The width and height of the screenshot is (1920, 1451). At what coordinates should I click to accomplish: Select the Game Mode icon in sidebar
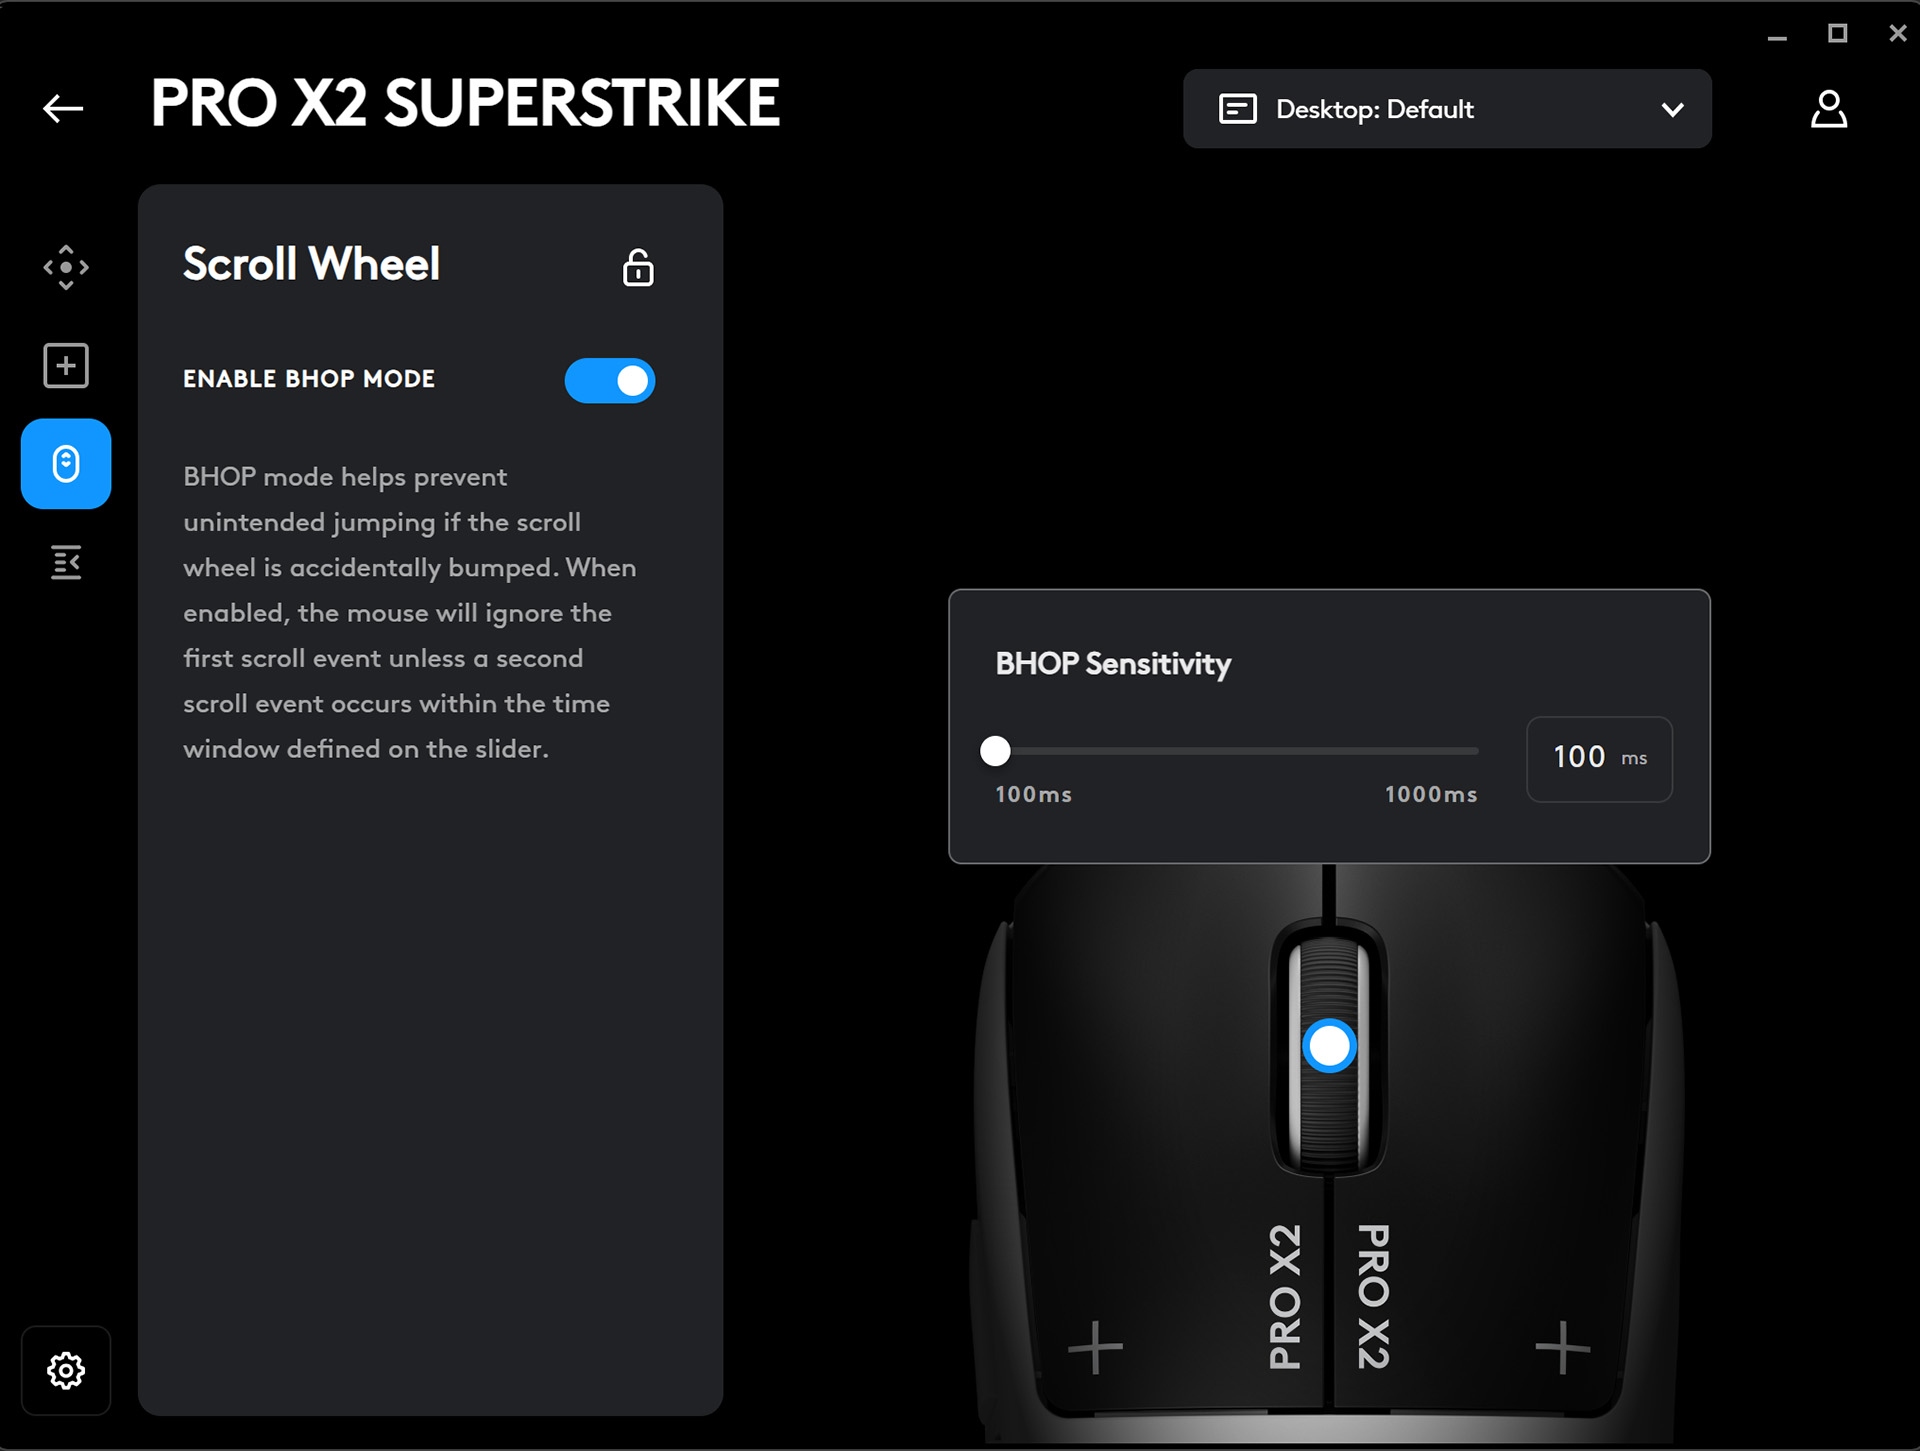[65, 563]
